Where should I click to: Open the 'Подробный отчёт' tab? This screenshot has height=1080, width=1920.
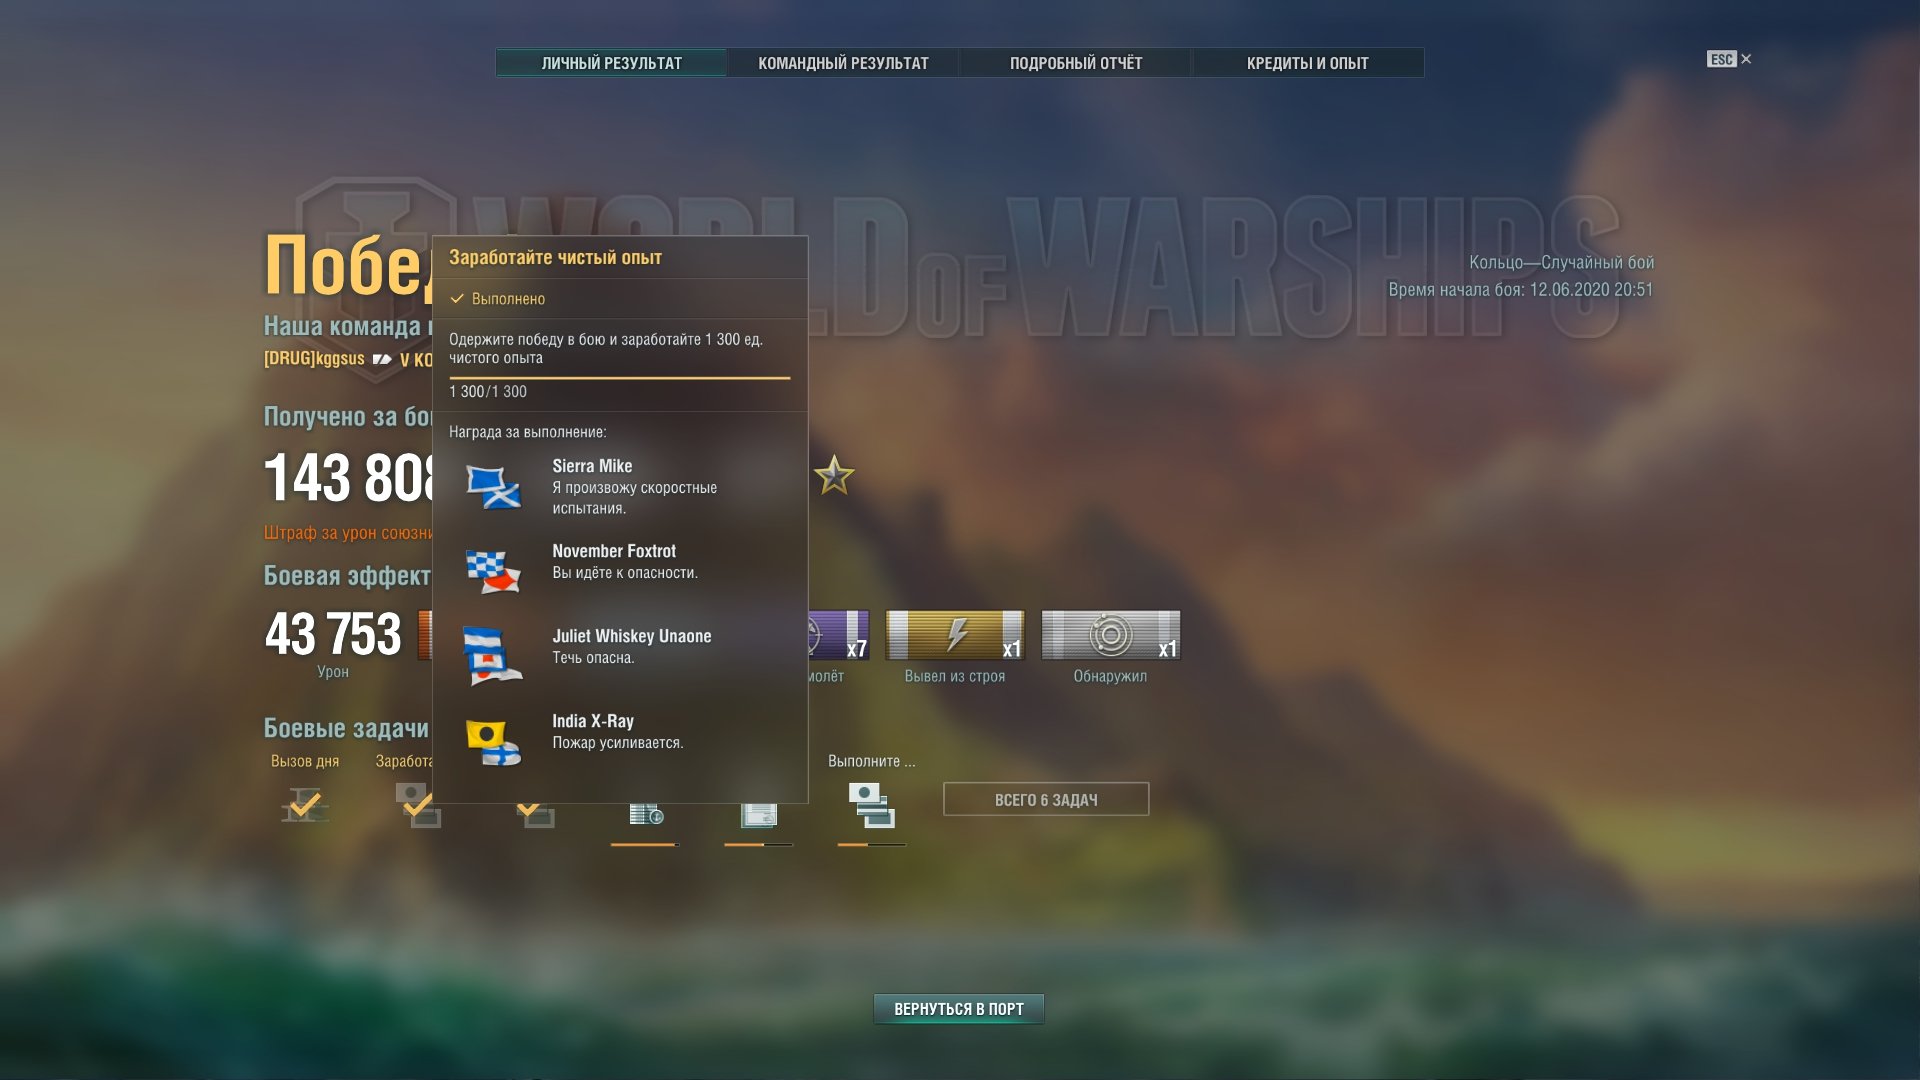point(1075,63)
